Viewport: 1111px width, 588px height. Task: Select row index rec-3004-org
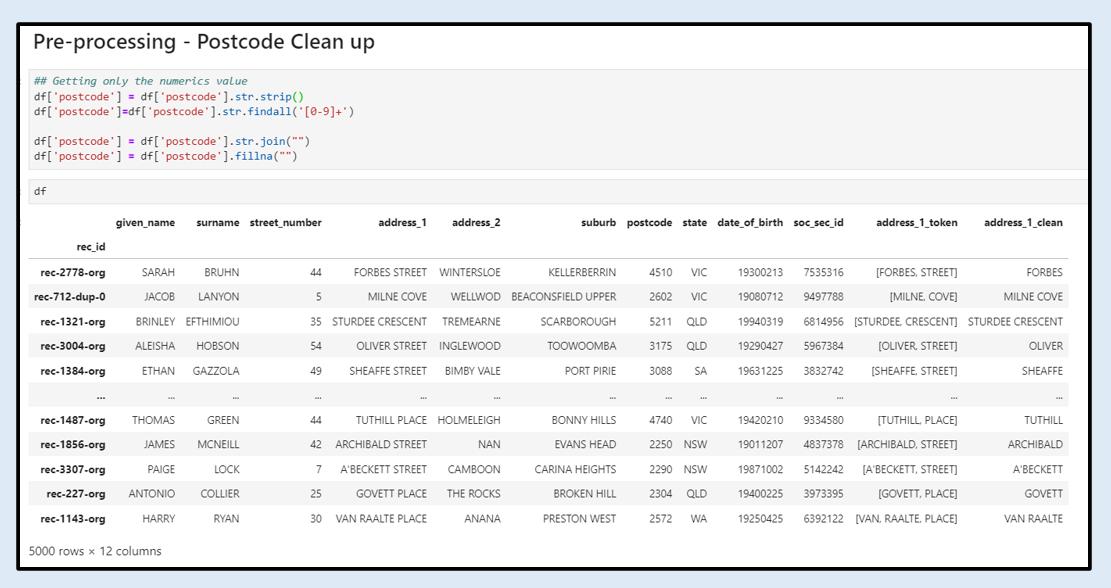73,346
